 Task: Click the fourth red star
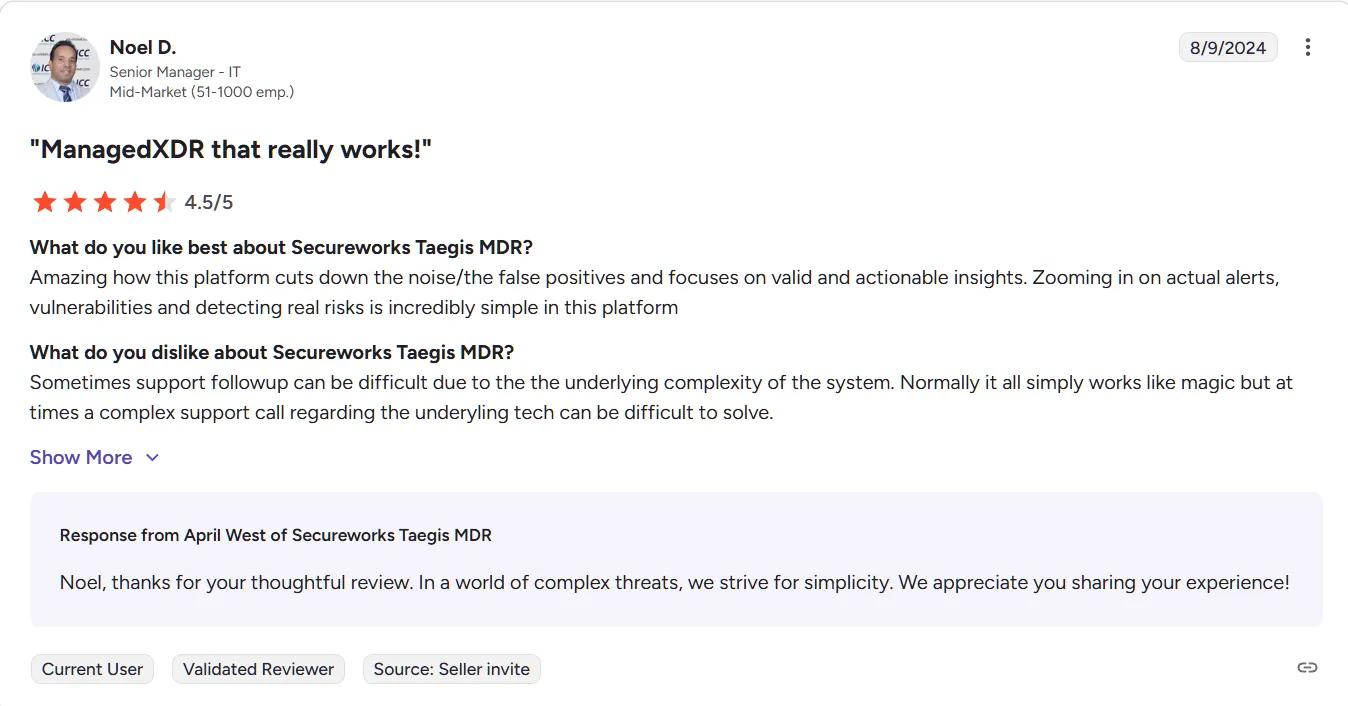tap(134, 201)
